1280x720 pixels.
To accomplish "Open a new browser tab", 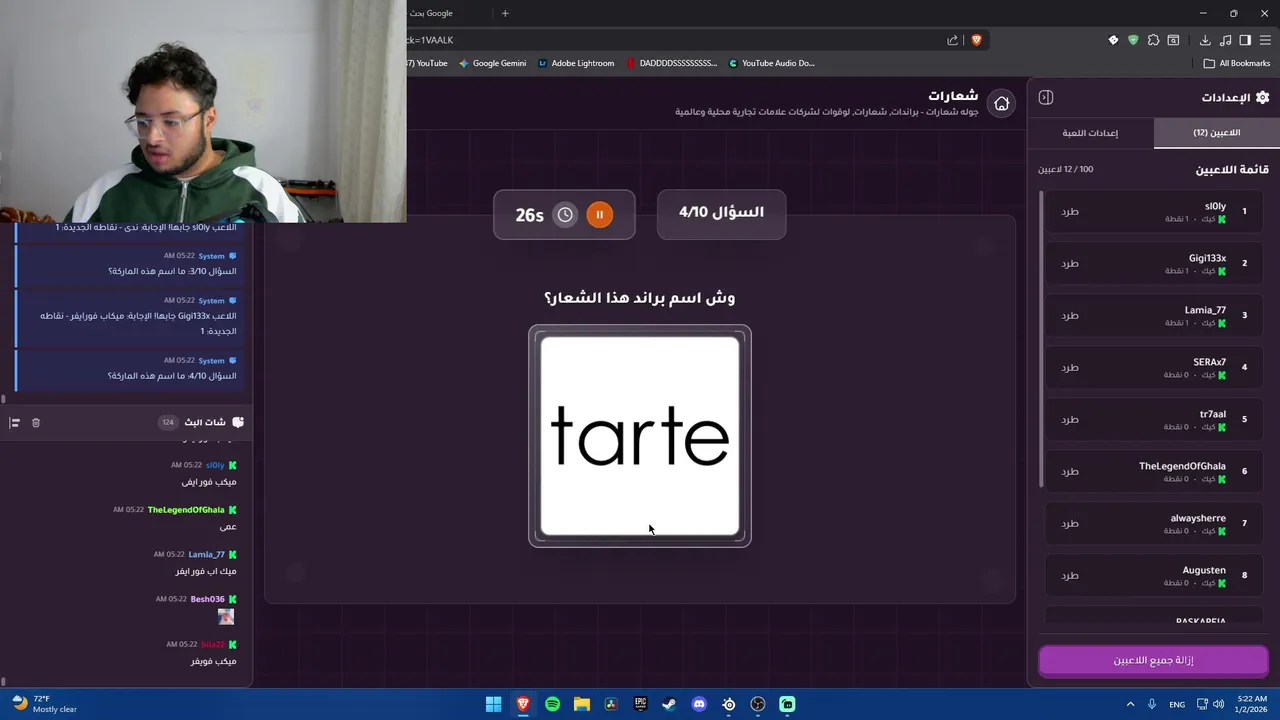I will tap(505, 13).
